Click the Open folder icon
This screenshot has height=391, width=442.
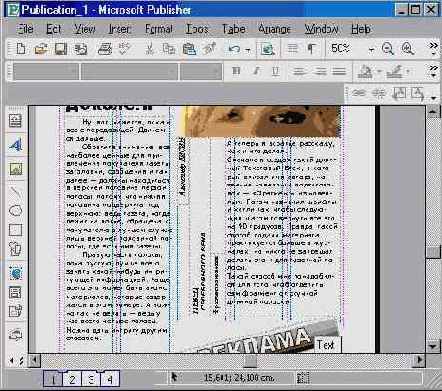41,49
